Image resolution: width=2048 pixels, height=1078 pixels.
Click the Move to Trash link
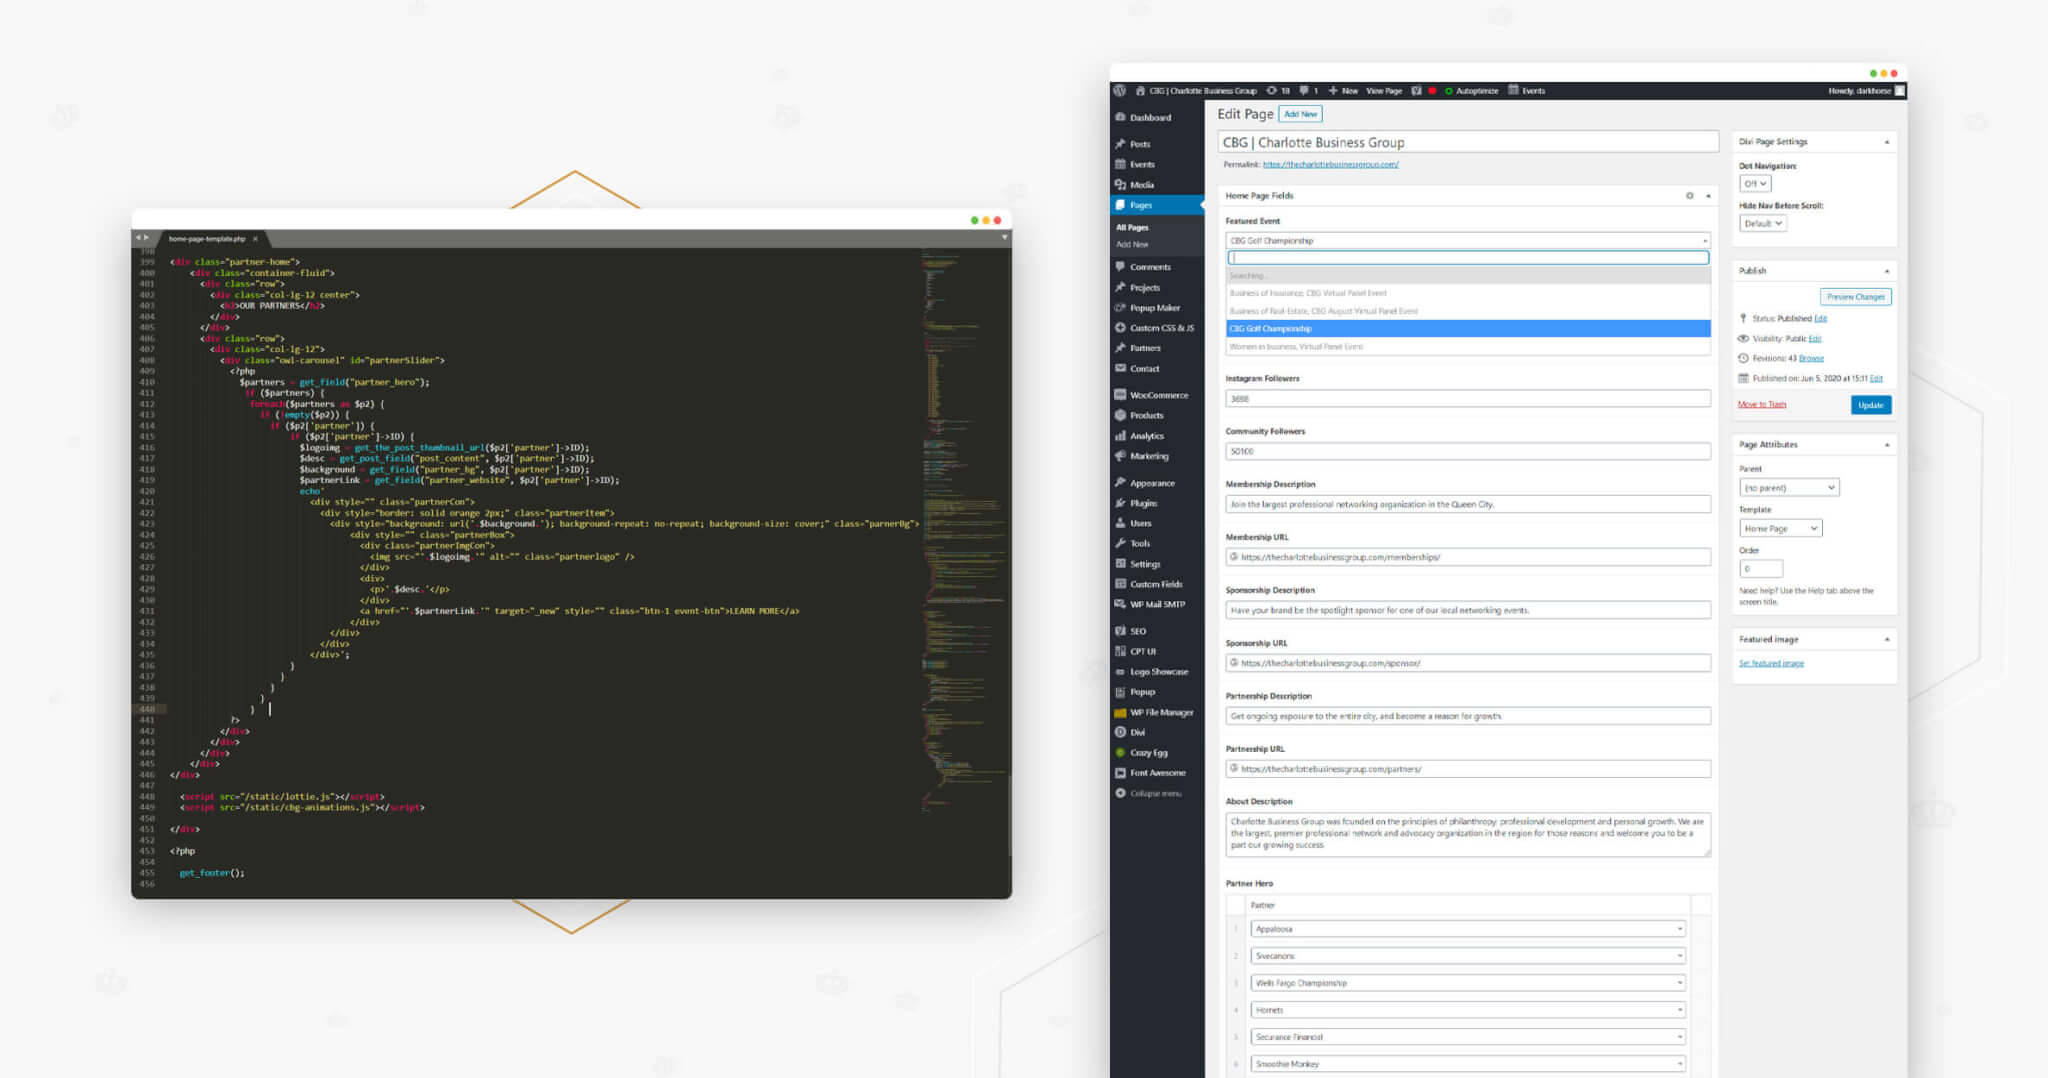[x=1762, y=405]
